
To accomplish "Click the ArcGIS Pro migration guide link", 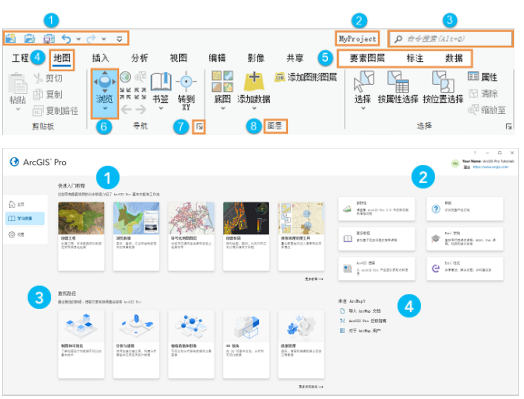I will pyautogui.click(x=363, y=321).
